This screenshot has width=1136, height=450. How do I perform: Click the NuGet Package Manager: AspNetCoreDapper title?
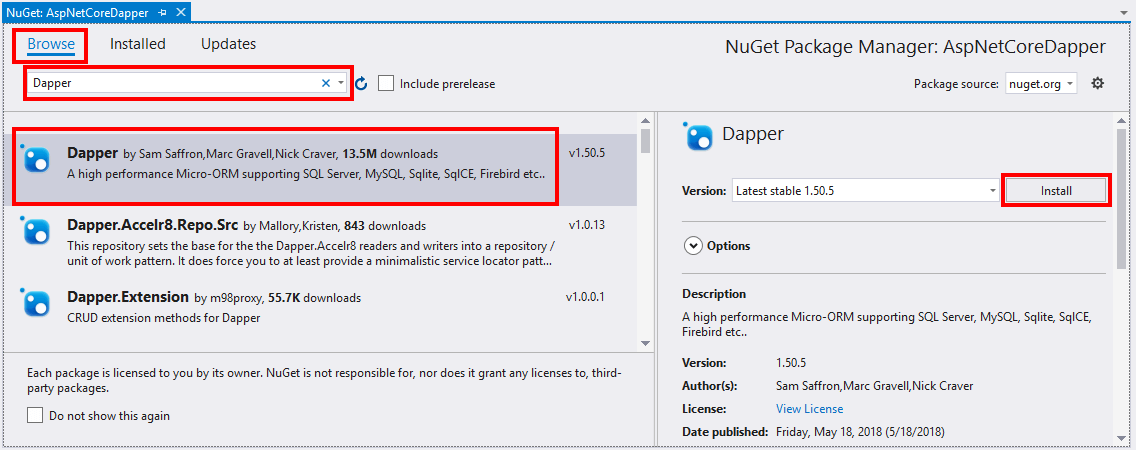point(916,47)
